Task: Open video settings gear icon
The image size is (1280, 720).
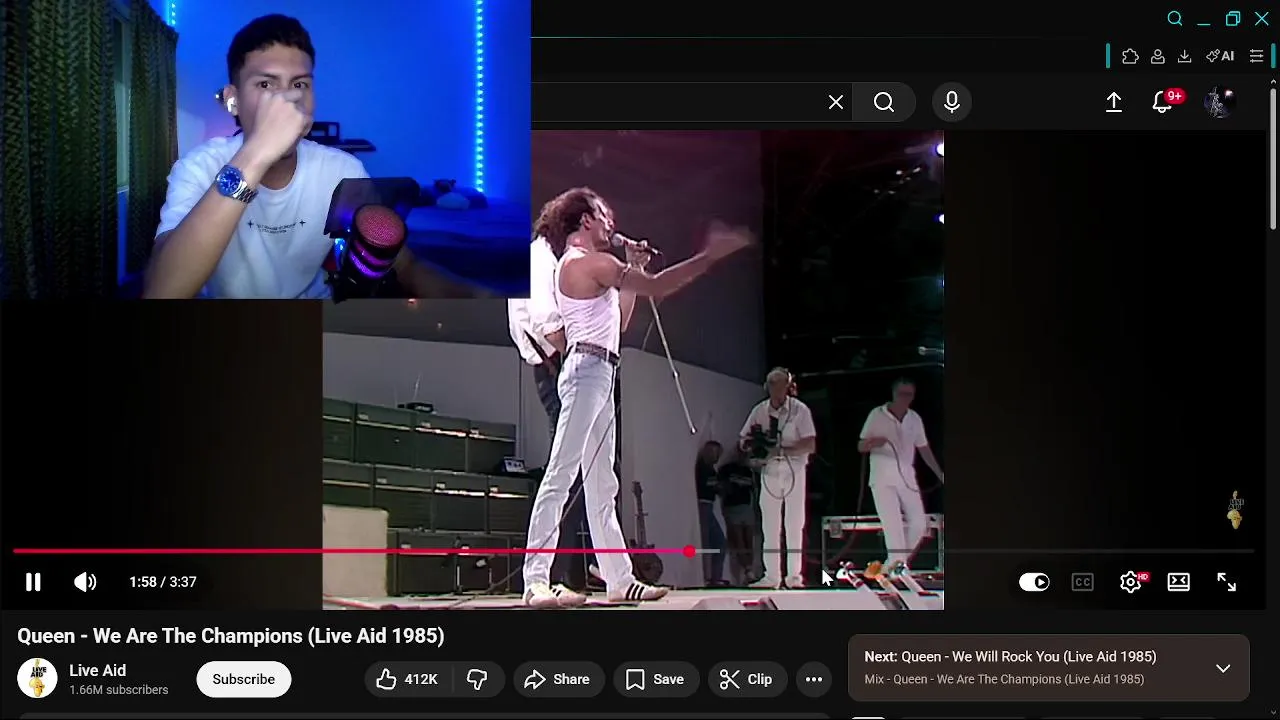Action: 1131,582
